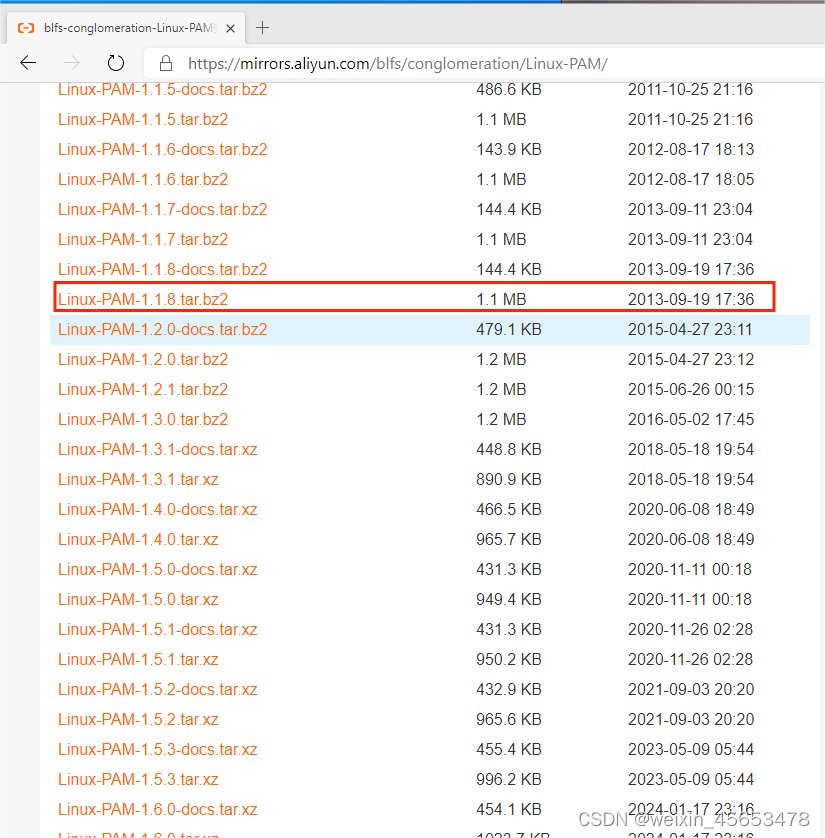This screenshot has width=825, height=838.
Task: Click the date 2015-06-26 00:15
Action: pos(691,389)
